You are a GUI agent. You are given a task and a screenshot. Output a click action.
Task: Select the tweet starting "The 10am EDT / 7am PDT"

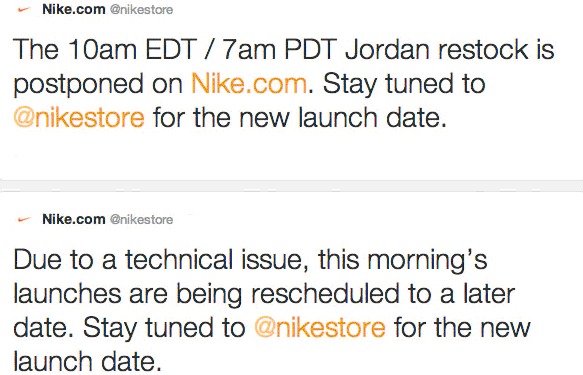(x=292, y=90)
